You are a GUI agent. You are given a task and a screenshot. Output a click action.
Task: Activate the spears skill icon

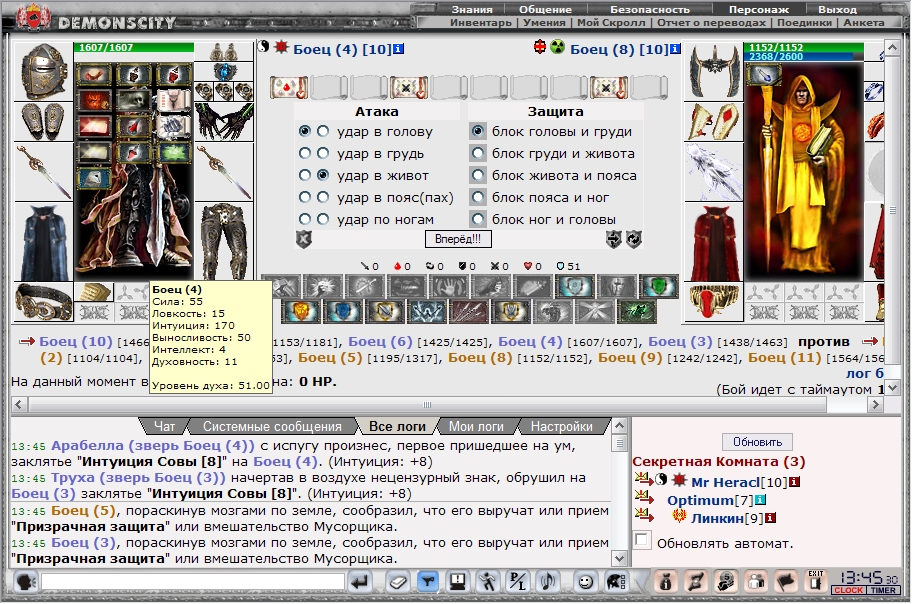coord(468,311)
